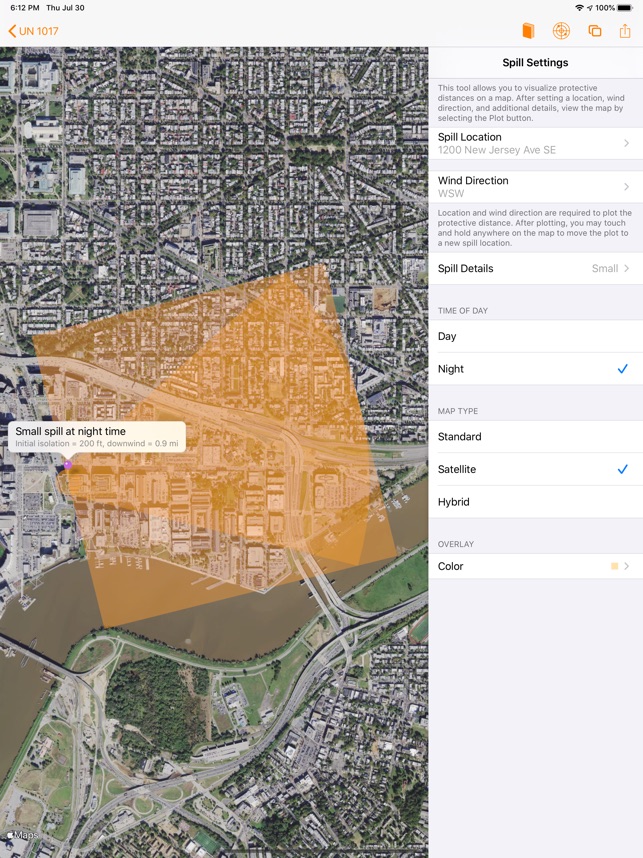643x858 pixels.
Task: Tap the purple spill location pin
Action: click(x=68, y=465)
